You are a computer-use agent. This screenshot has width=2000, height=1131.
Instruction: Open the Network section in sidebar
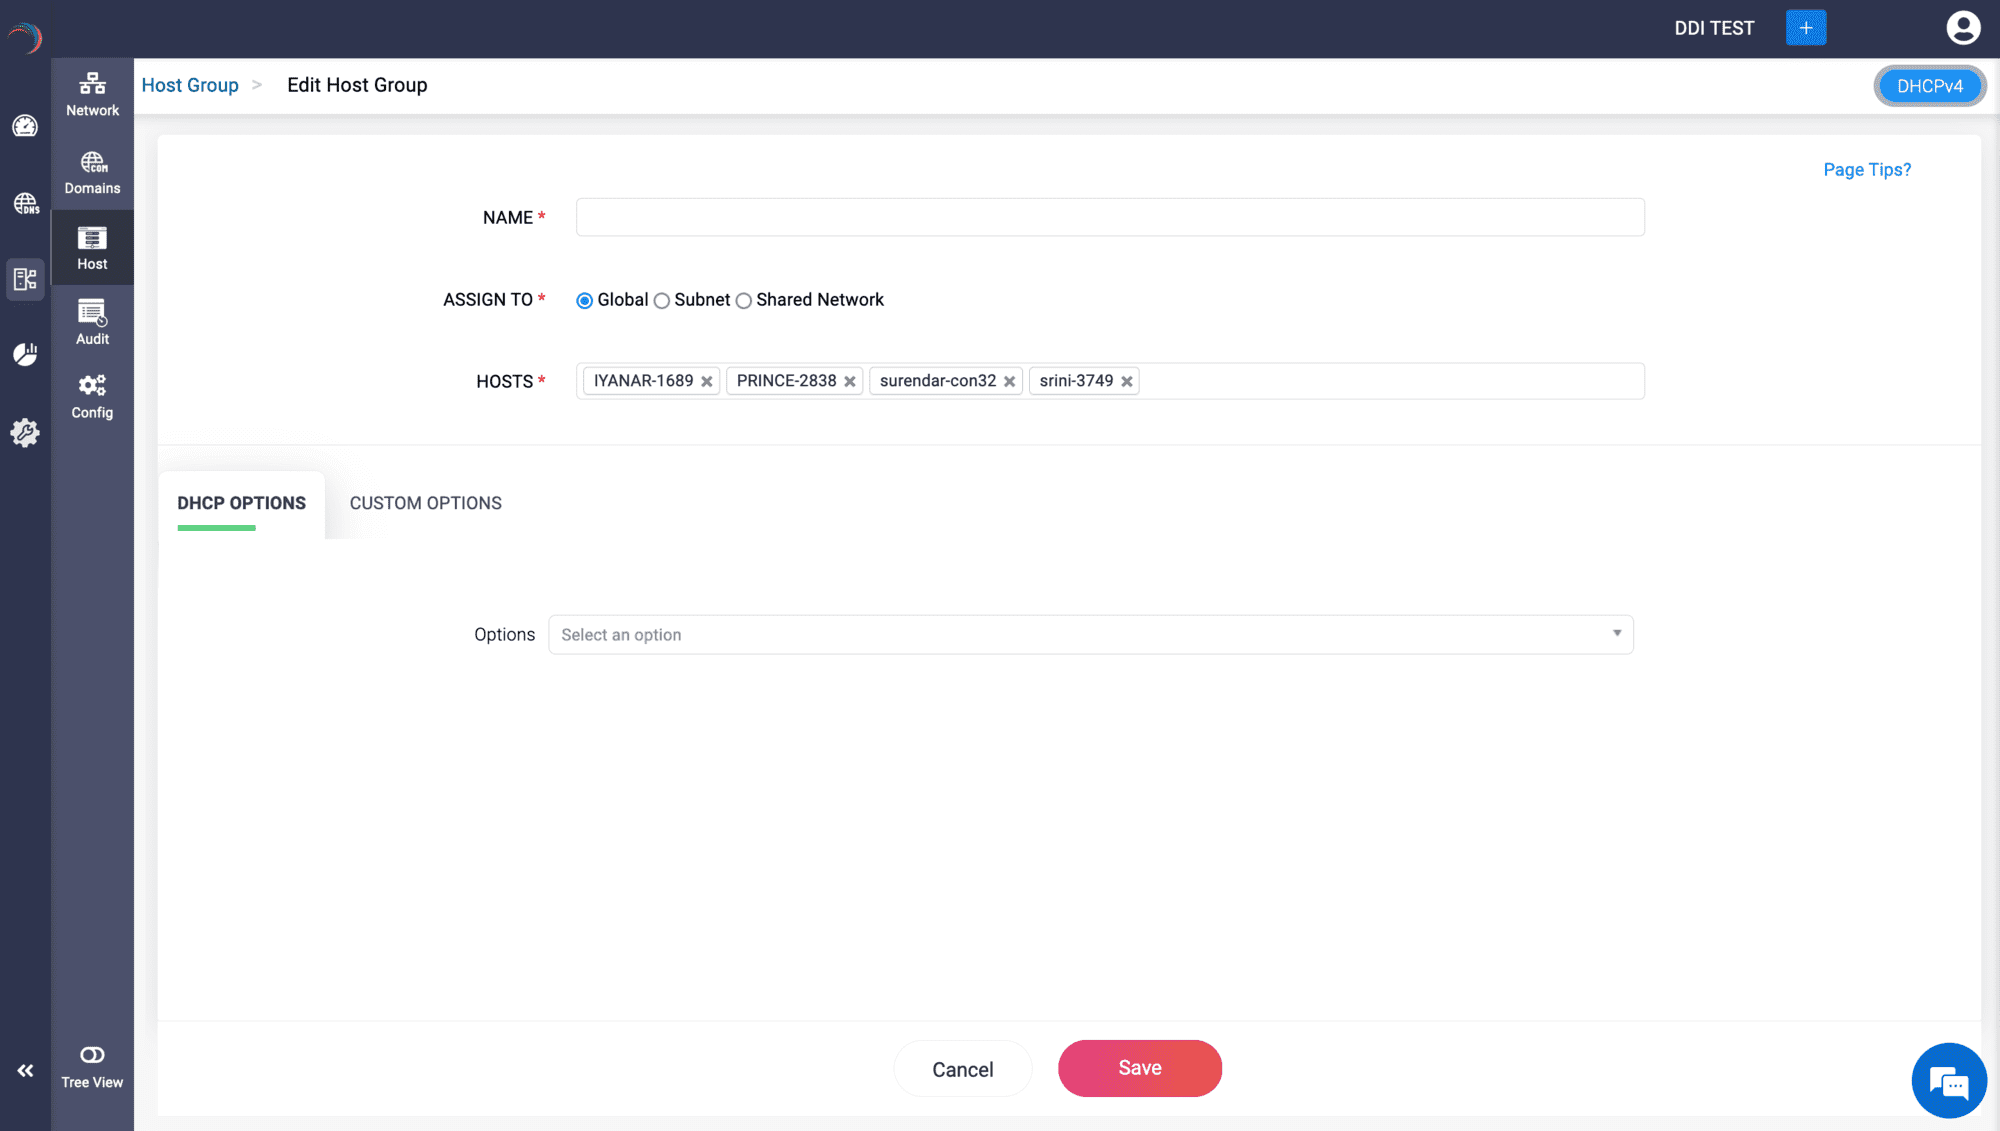[x=92, y=94]
